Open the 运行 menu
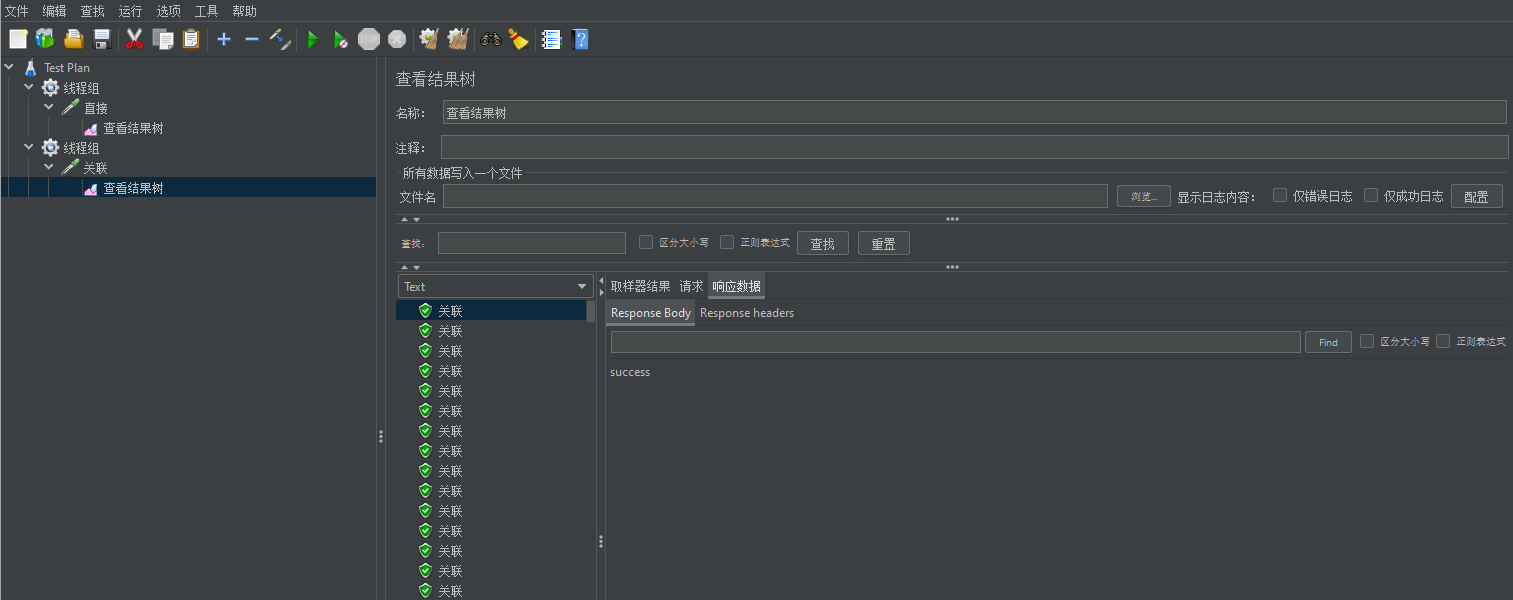 tap(130, 11)
